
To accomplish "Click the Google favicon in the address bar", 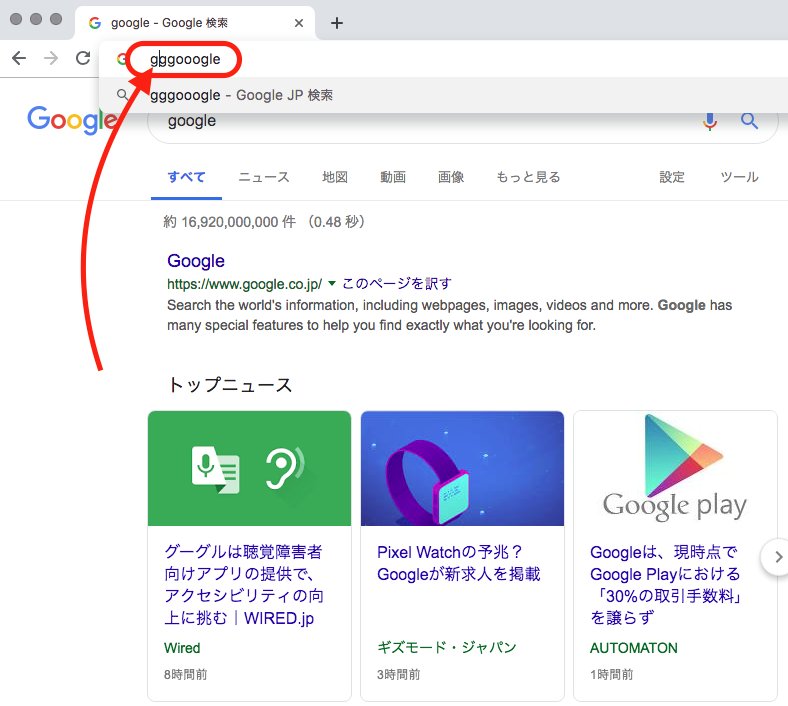I will coord(121,59).
